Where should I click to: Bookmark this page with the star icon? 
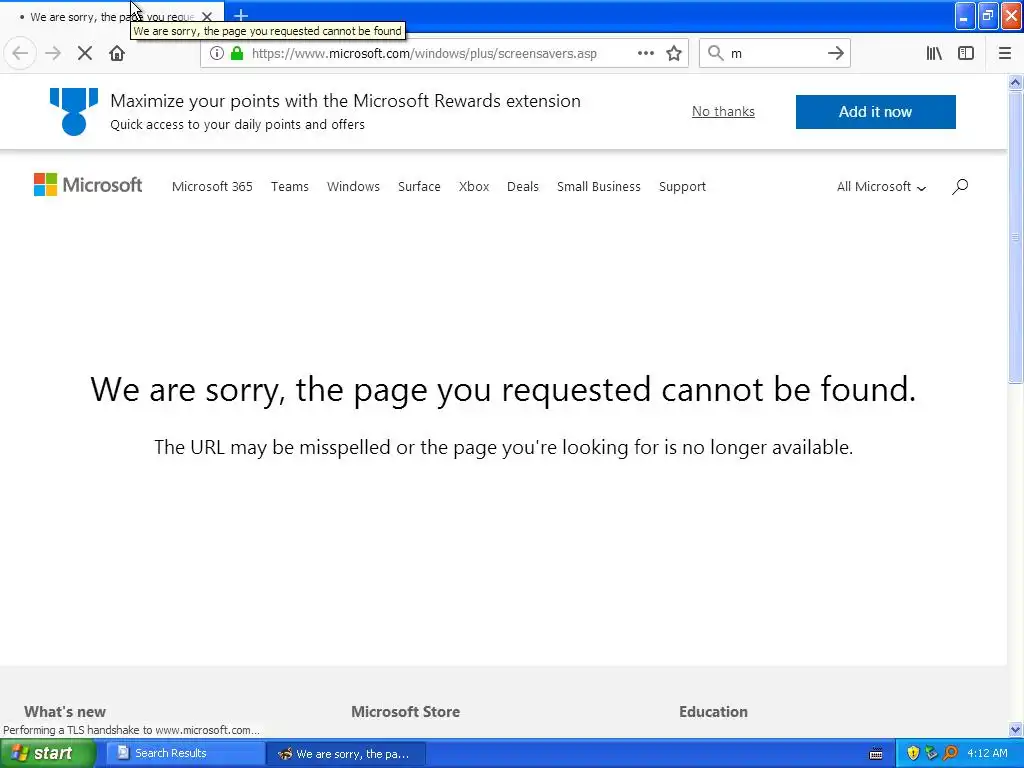pos(674,53)
